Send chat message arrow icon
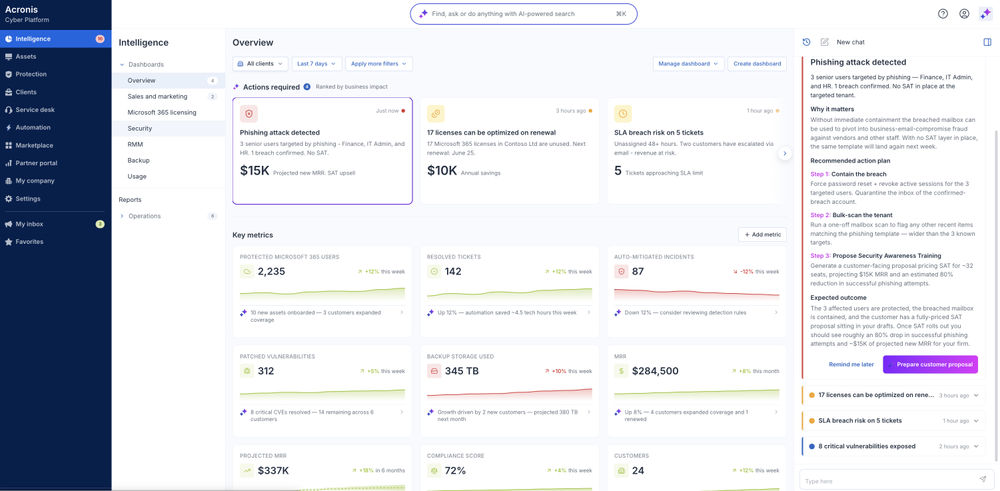The width and height of the screenshot is (1000, 491). point(982,479)
